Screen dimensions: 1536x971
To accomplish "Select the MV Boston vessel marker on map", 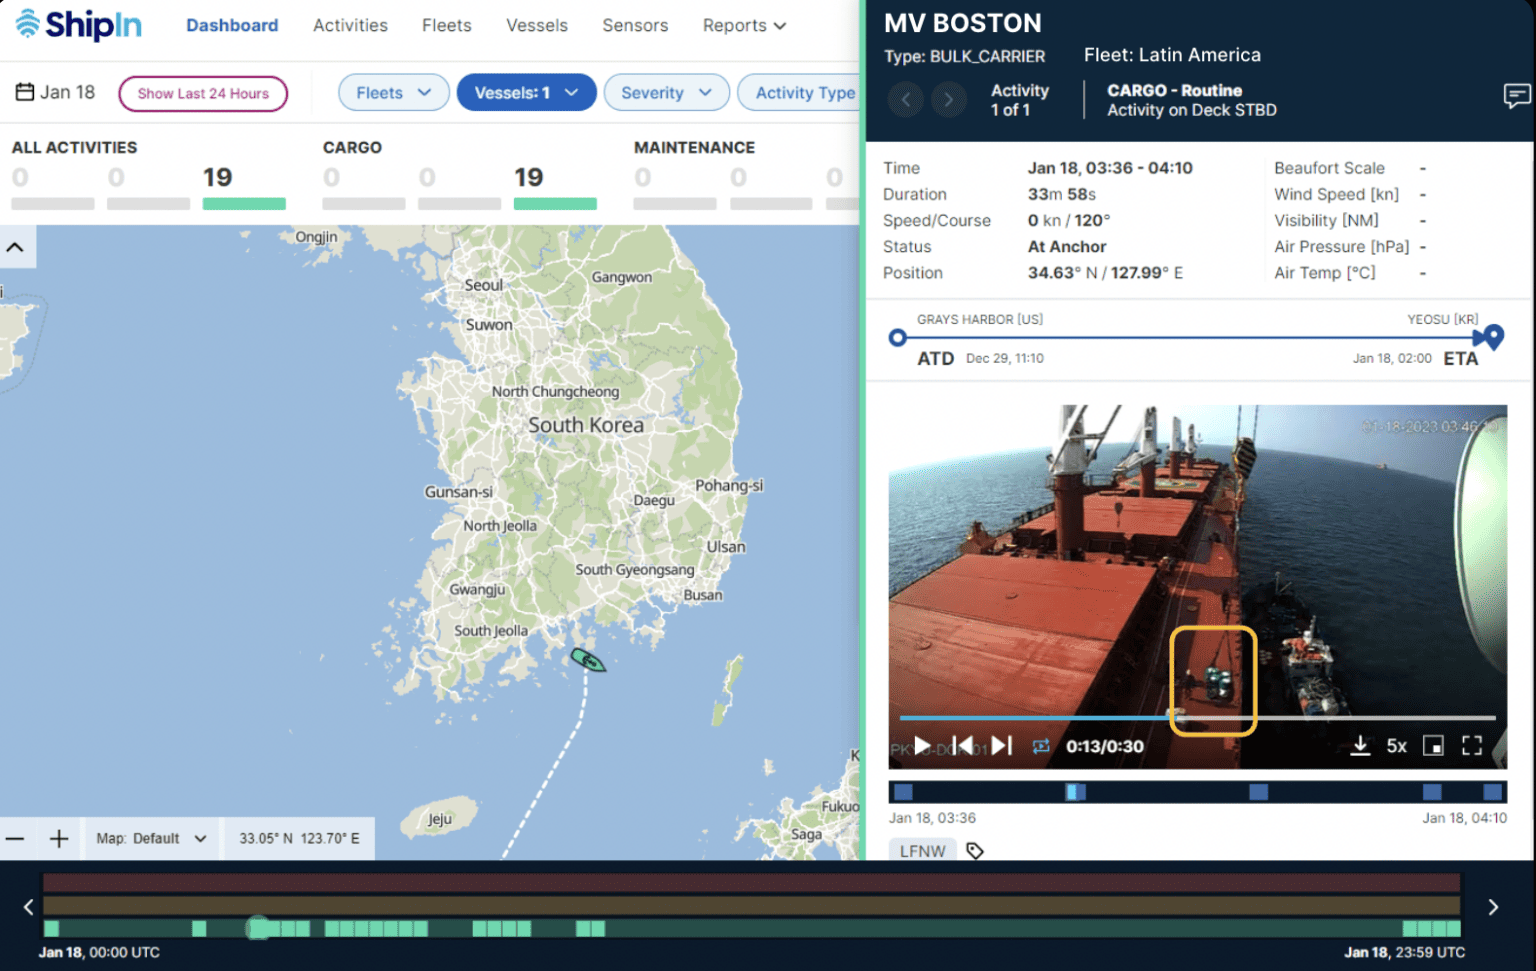I will [x=588, y=659].
